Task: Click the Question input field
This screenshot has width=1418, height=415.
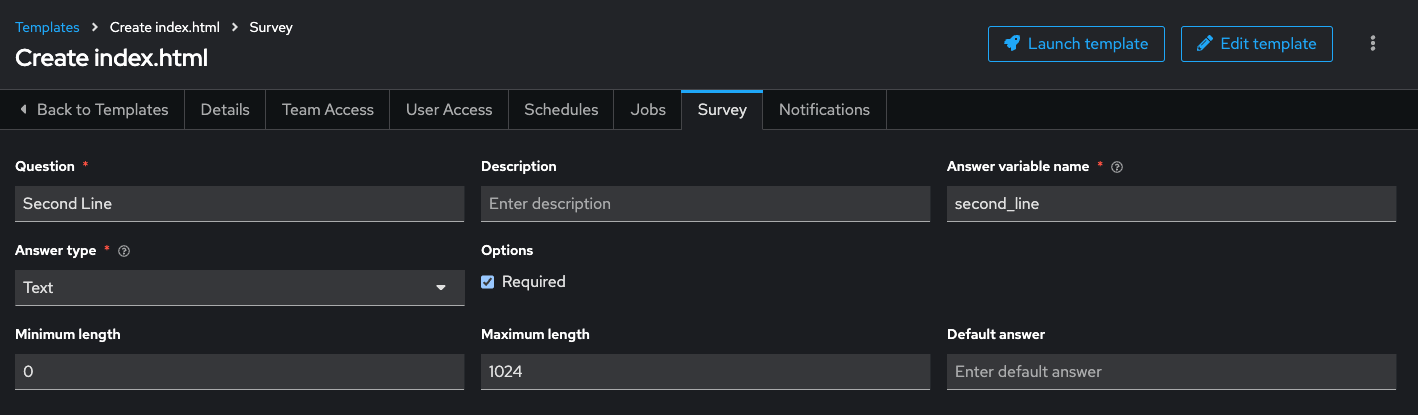Action: pos(240,204)
